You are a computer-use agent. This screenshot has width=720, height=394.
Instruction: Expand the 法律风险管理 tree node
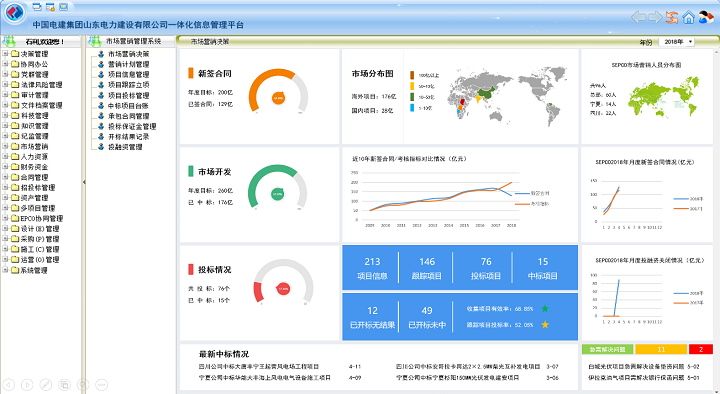pyautogui.click(x=5, y=84)
